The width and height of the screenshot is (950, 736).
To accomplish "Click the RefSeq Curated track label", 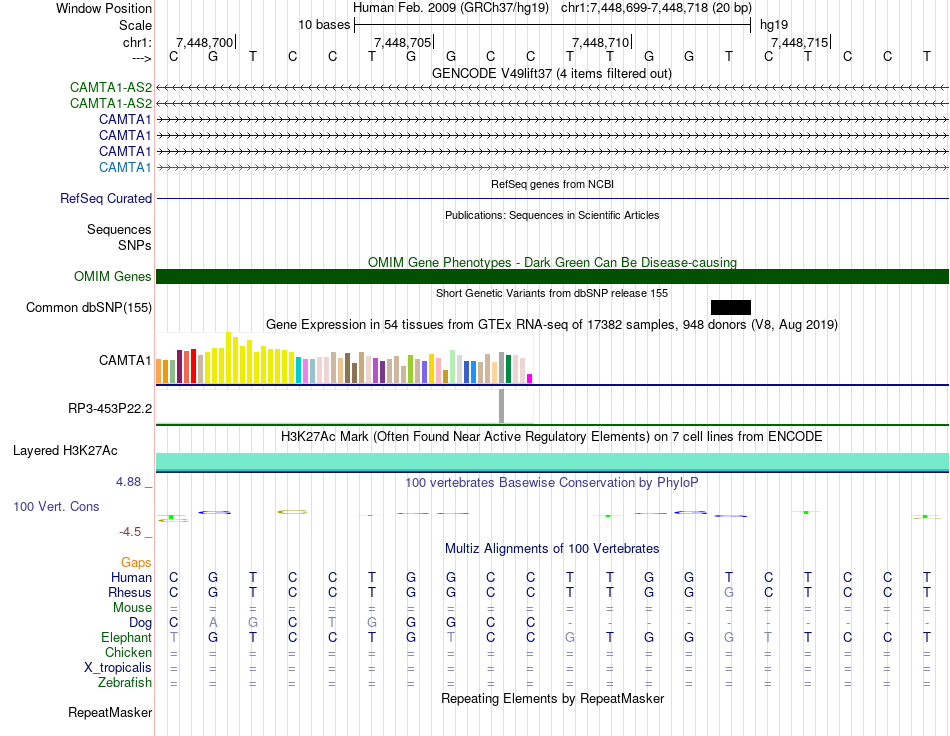I will (x=106, y=199).
